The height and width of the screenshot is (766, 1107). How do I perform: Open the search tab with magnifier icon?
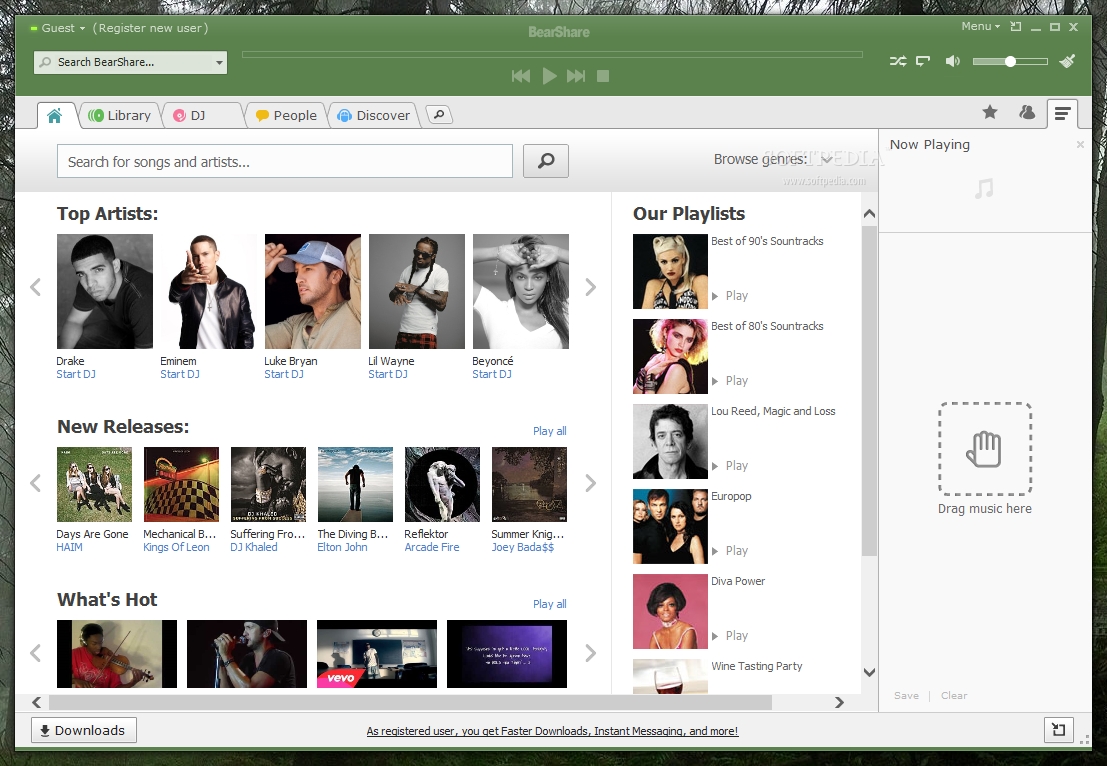coord(439,114)
